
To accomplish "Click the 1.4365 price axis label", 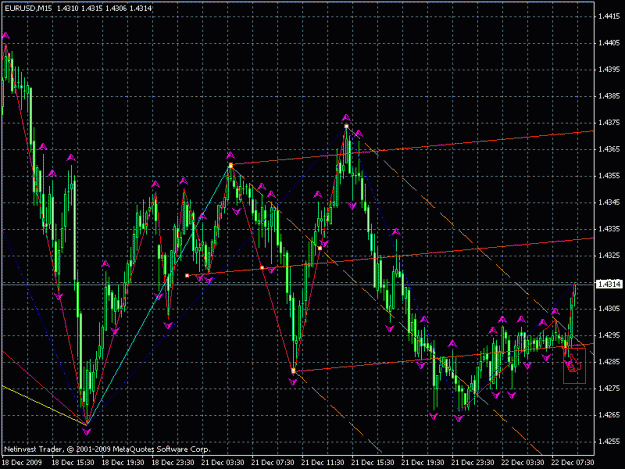I will (x=609, y=149).
